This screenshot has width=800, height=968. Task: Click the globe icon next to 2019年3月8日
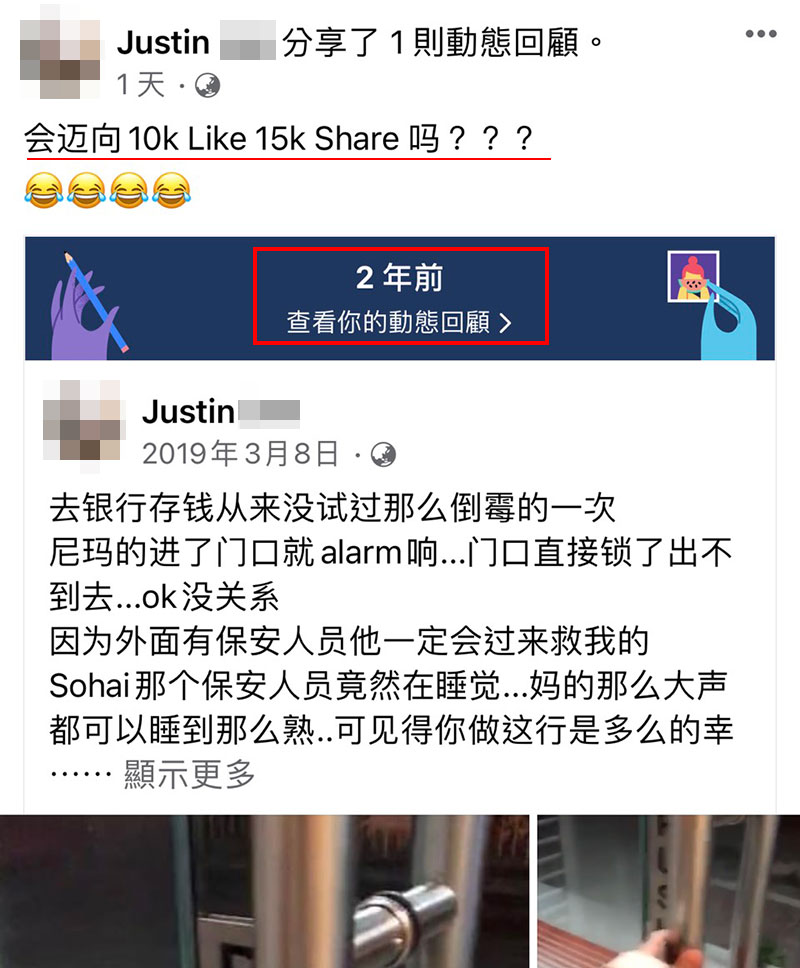coord(383,455)
